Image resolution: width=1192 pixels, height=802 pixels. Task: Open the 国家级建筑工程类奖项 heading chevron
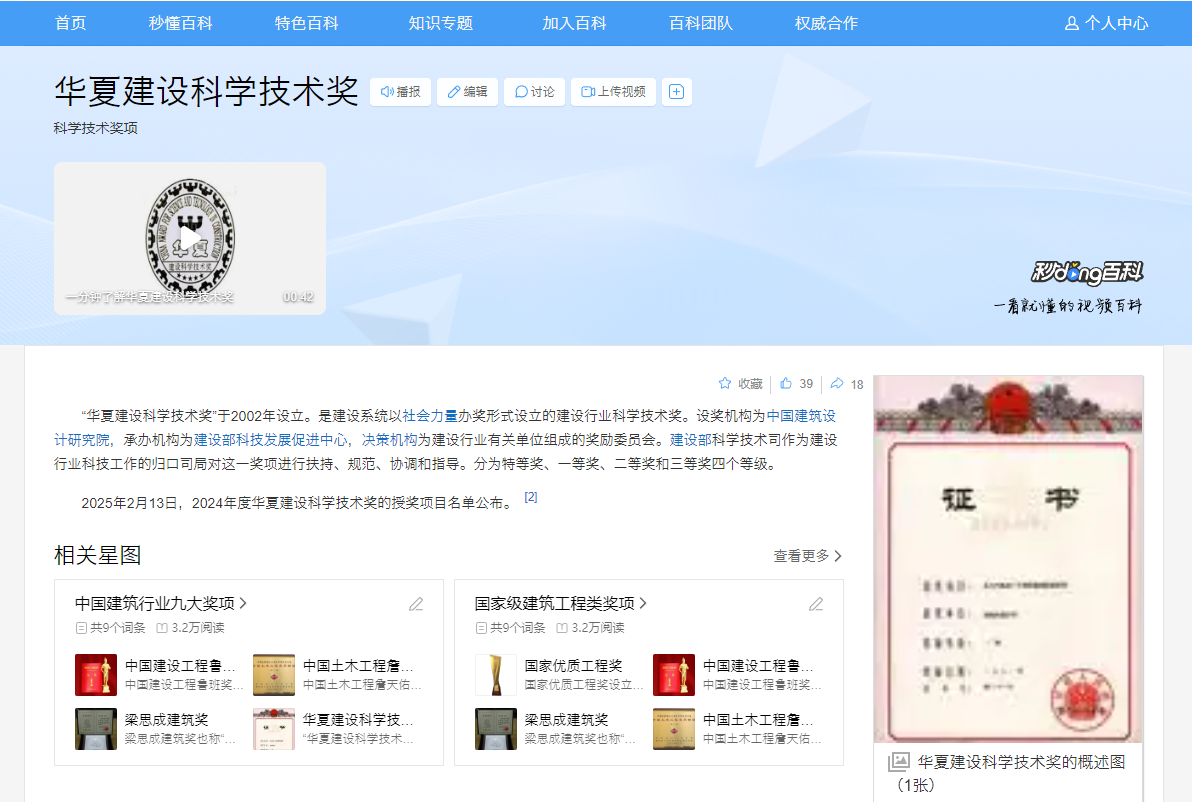coord(643,604)
